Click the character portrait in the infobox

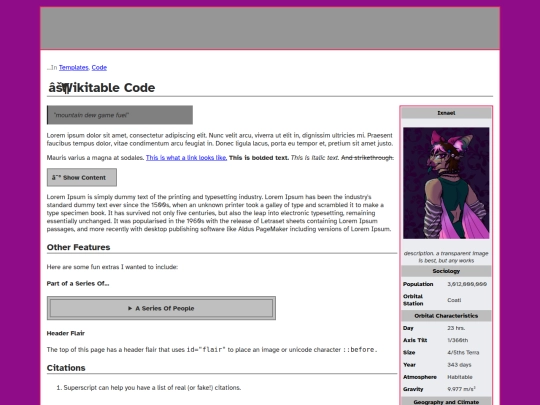coord(446,183)
